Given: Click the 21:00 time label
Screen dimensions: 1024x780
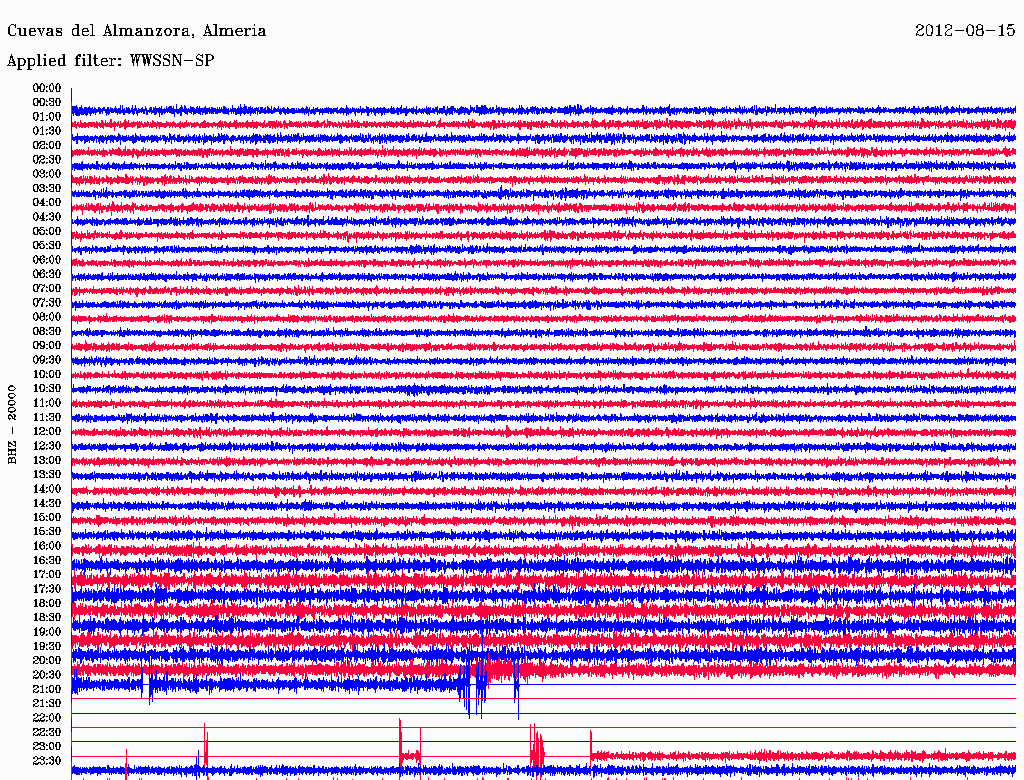Looking at the screenshot, I should [x=47, y=689].
